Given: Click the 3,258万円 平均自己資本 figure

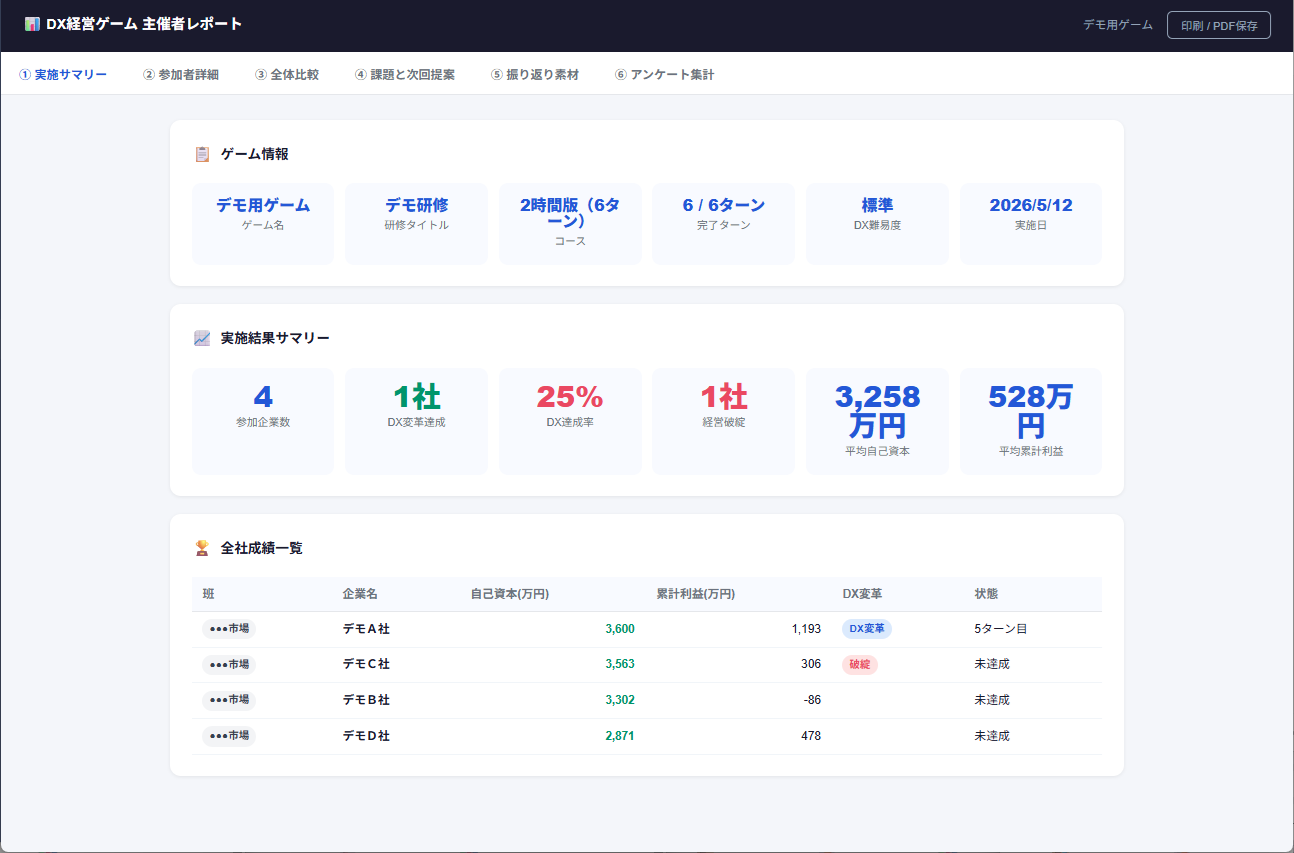Looking at the screenshot, I should [877, 411].
